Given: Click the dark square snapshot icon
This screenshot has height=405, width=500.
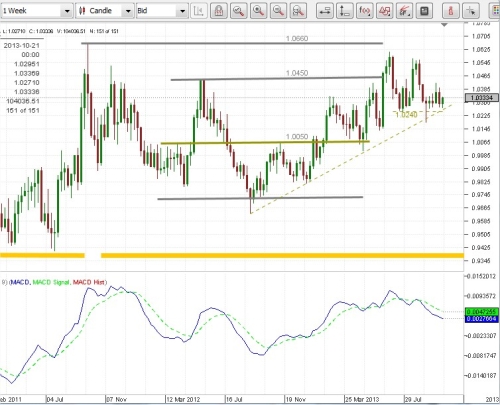Looking at the screenshot, I should (424, 11).
